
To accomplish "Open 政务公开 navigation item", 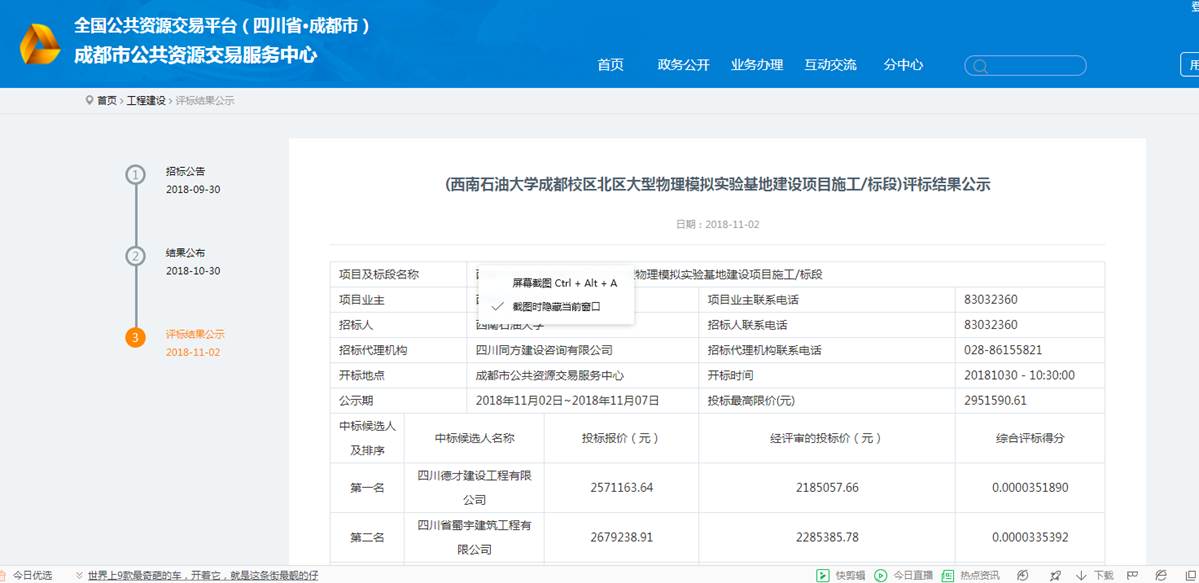I will coord(684,65).
